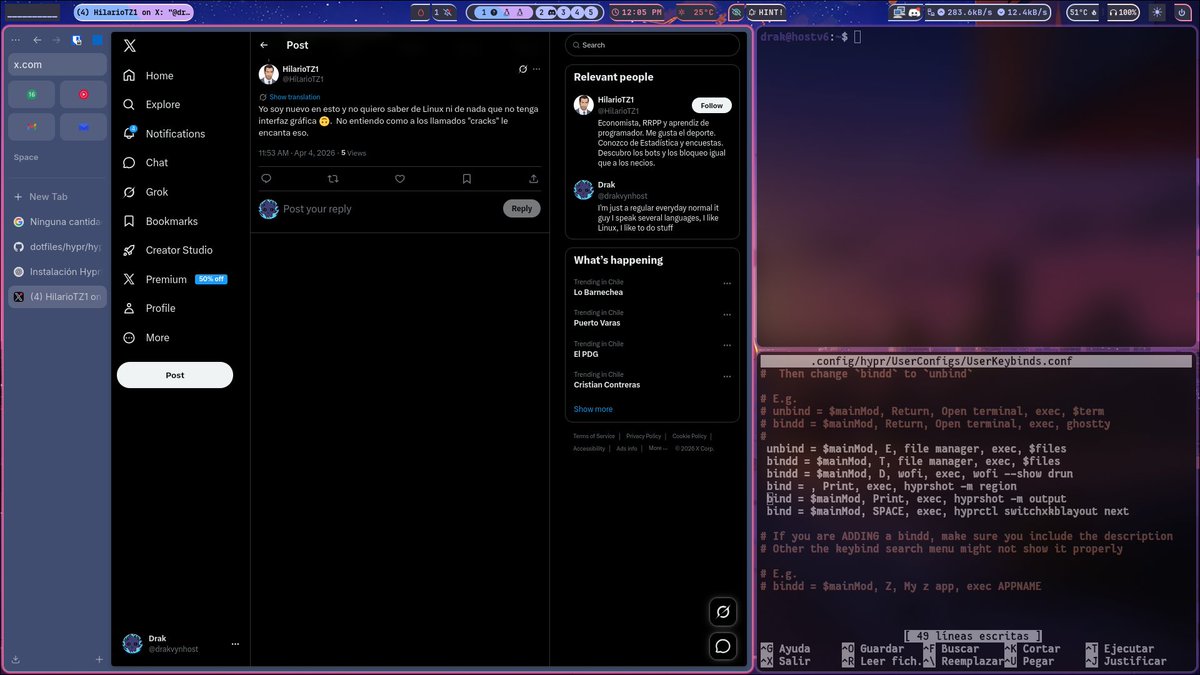Open Cookie Policy footer link
Screen dimensions: 1200x675
tap(689, 436)
